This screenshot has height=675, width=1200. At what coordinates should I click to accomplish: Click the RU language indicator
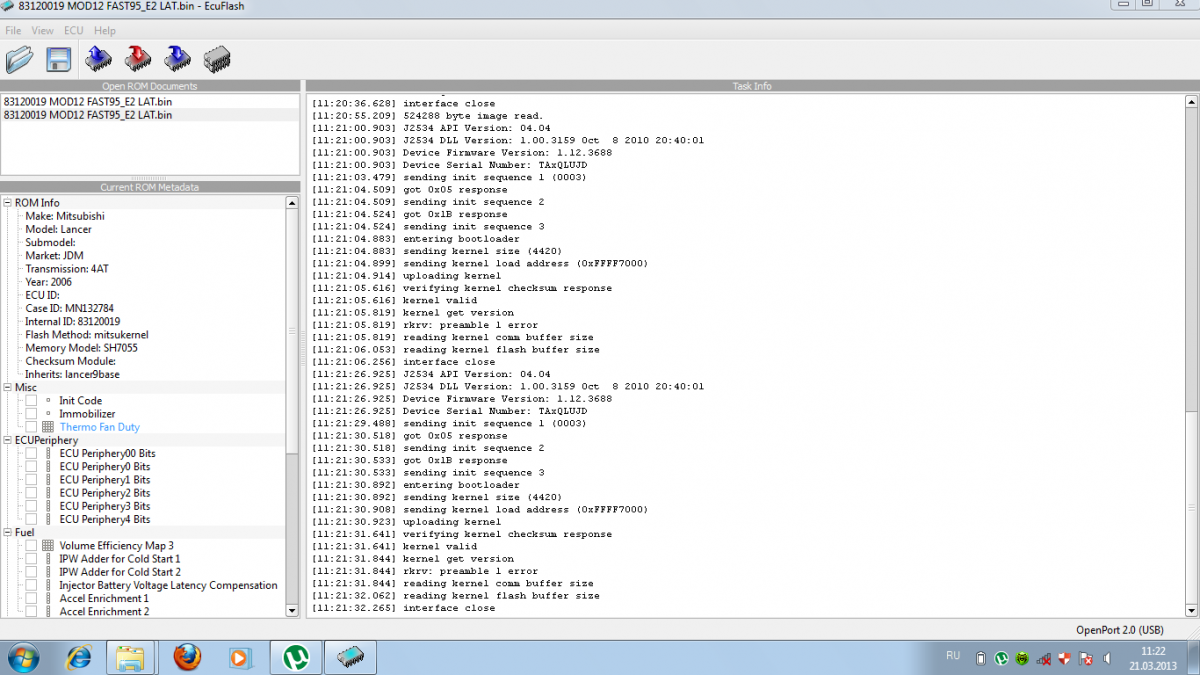953,656
